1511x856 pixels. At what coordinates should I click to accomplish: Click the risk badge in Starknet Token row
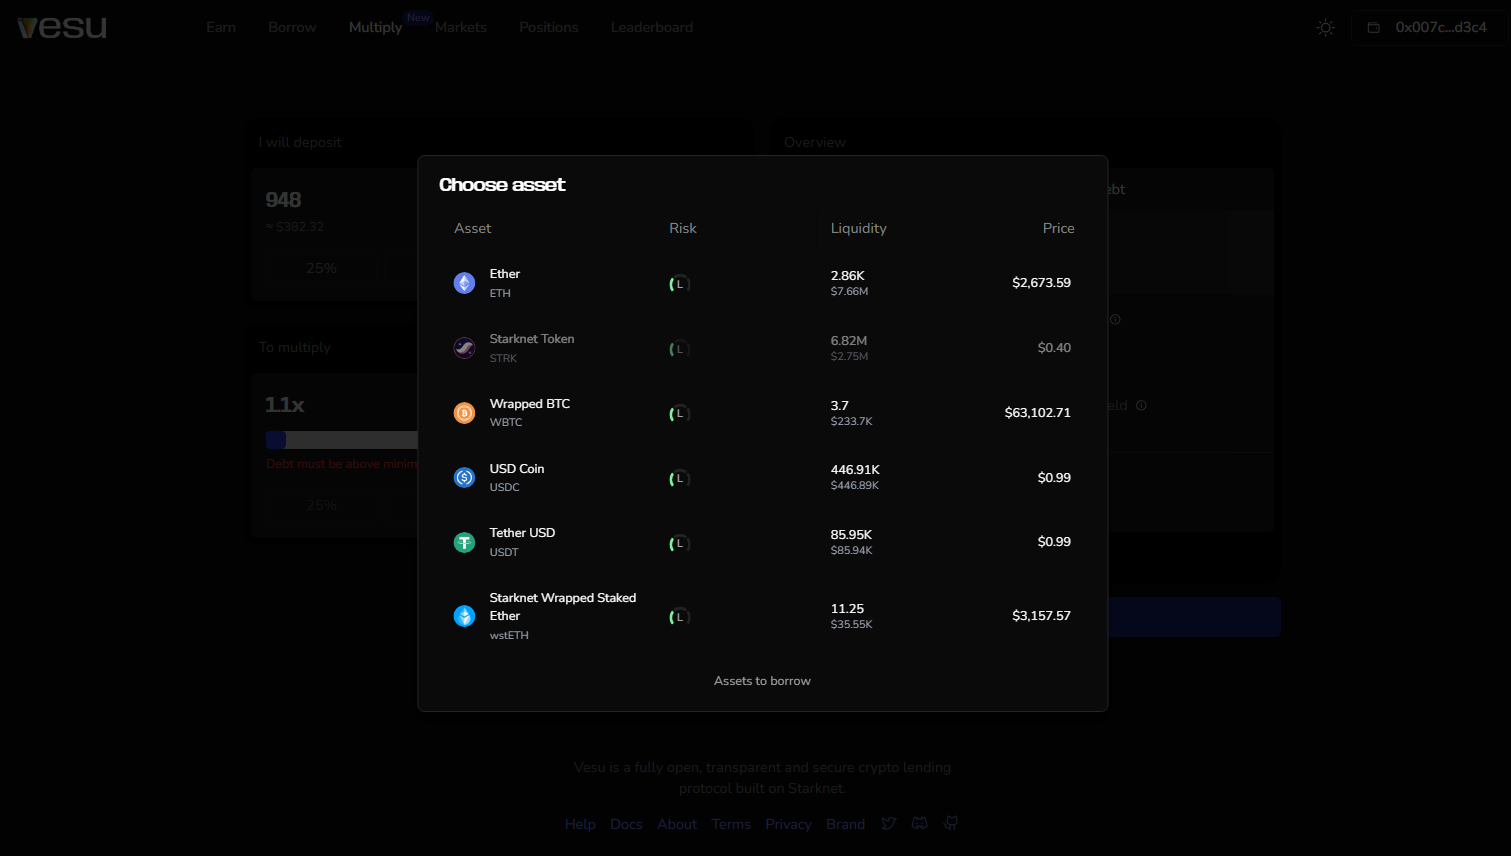680,349
